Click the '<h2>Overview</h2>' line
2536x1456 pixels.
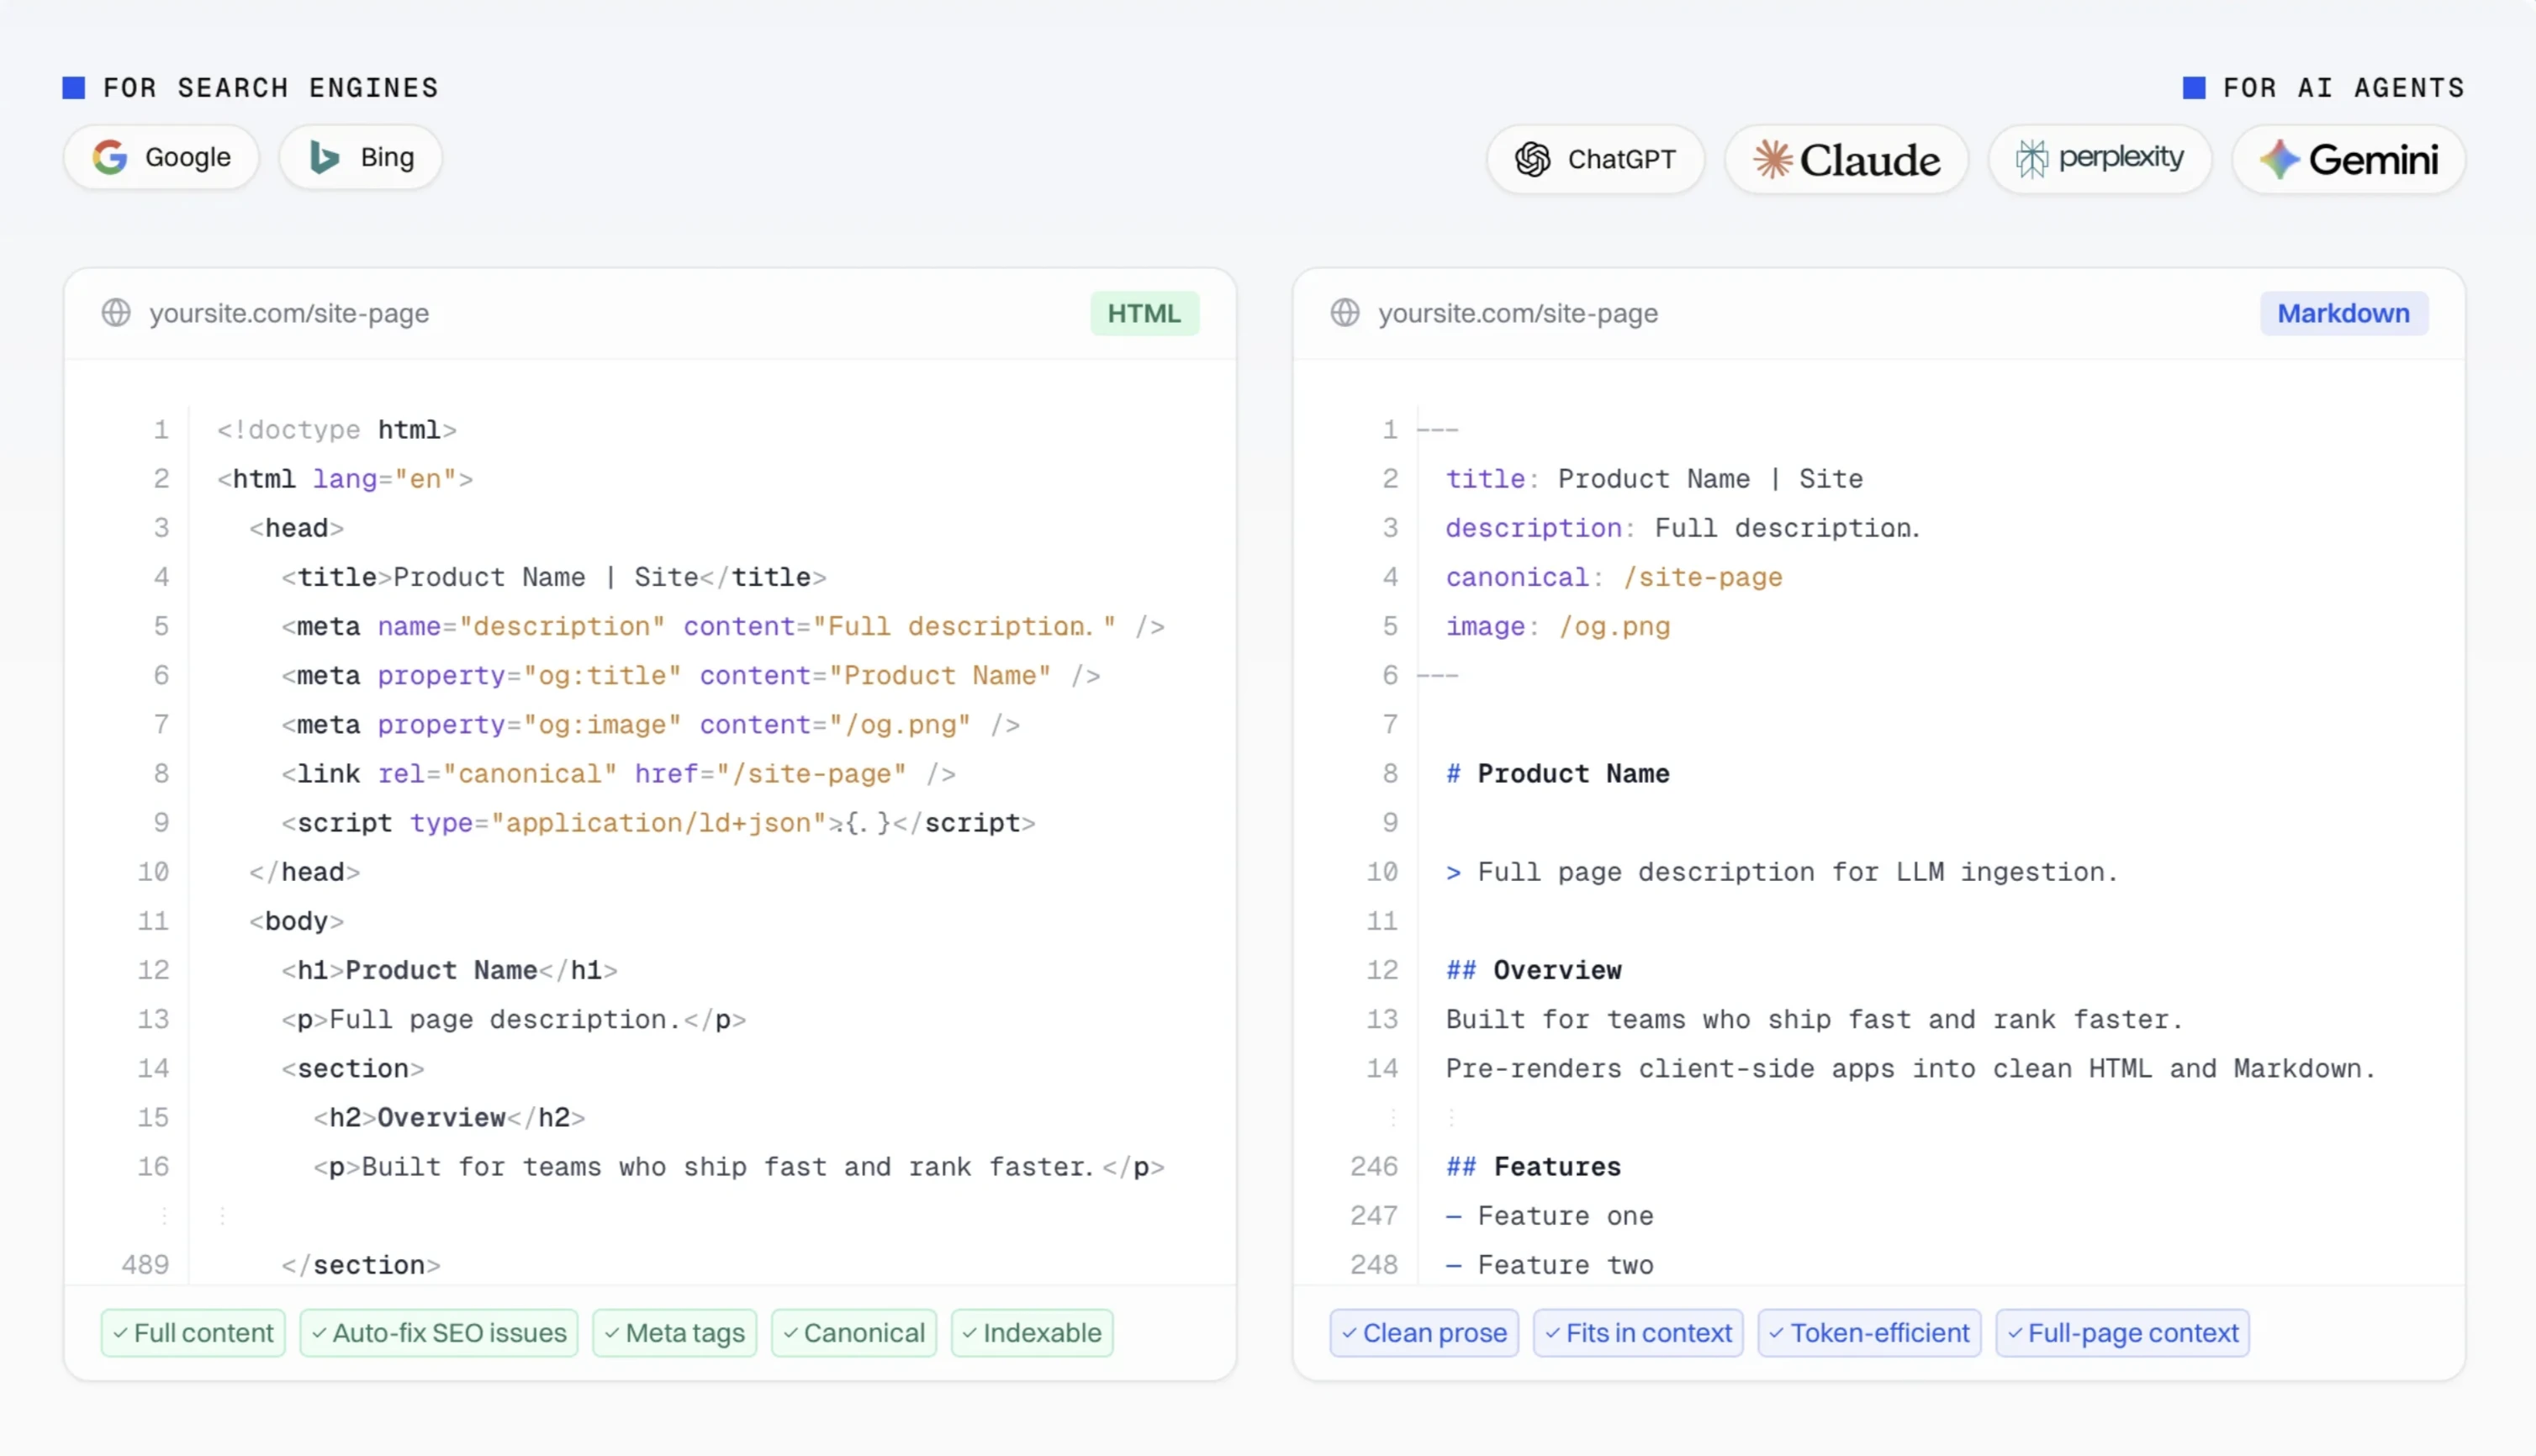pyautogui.click(x=450, y=1117)
